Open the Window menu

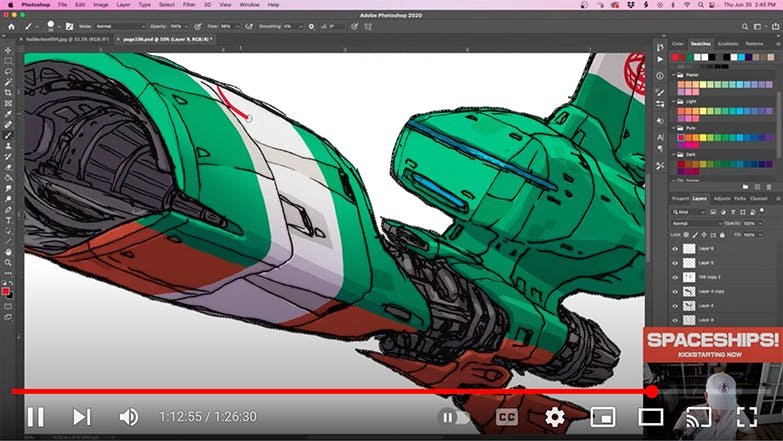coord(249,4)
